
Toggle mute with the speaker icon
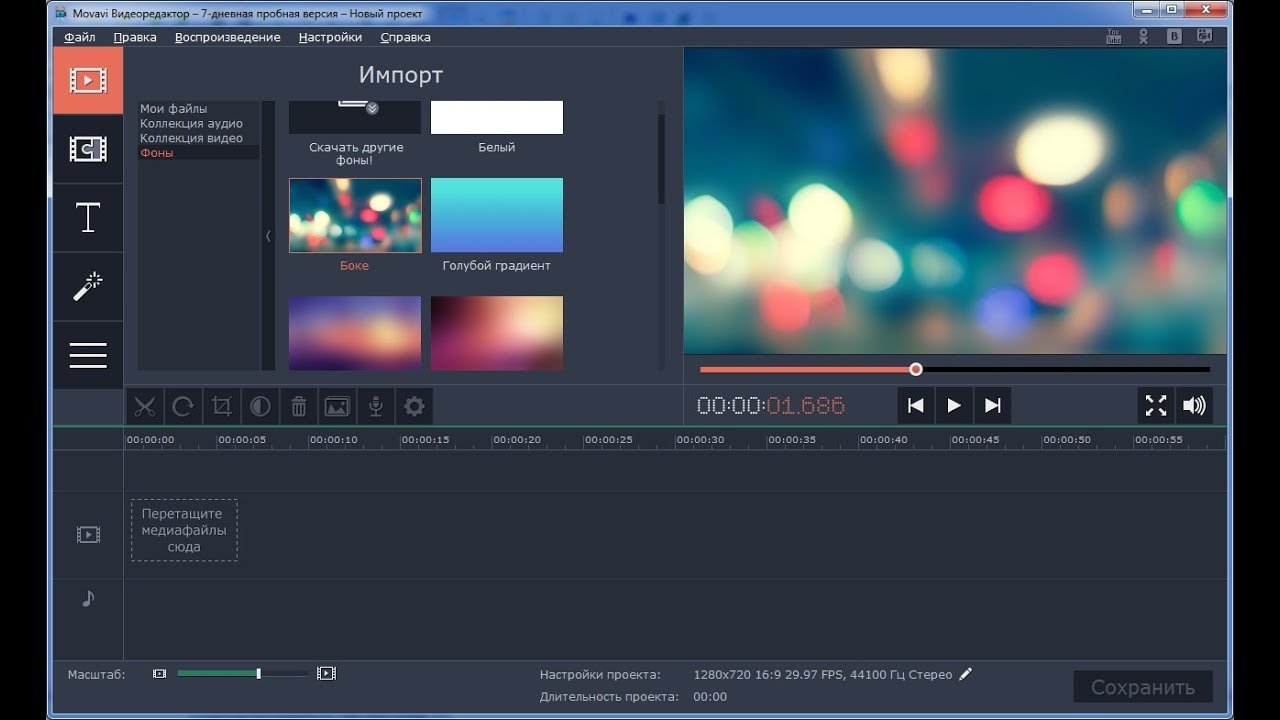coord(1194,405)
